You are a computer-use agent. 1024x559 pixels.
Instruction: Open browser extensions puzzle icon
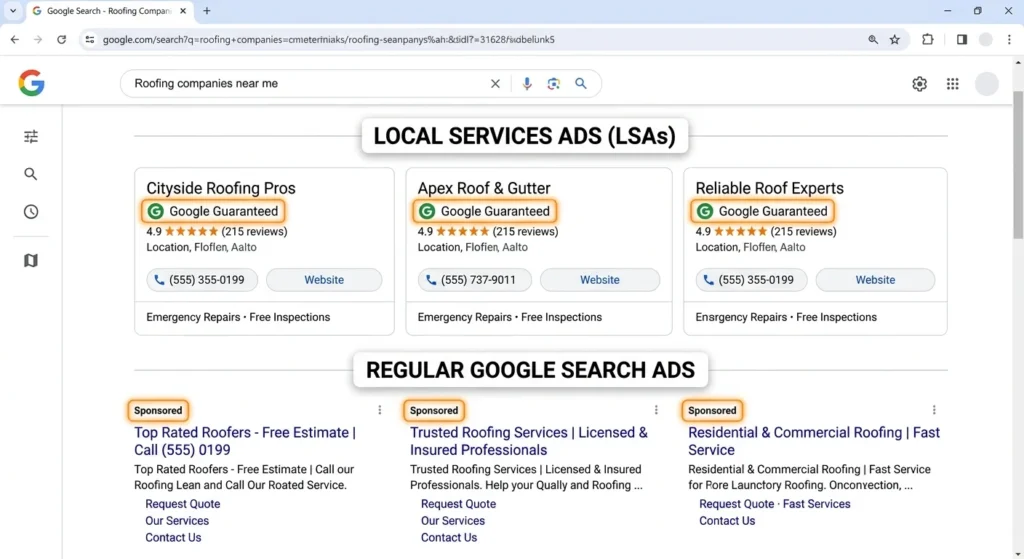927,39
